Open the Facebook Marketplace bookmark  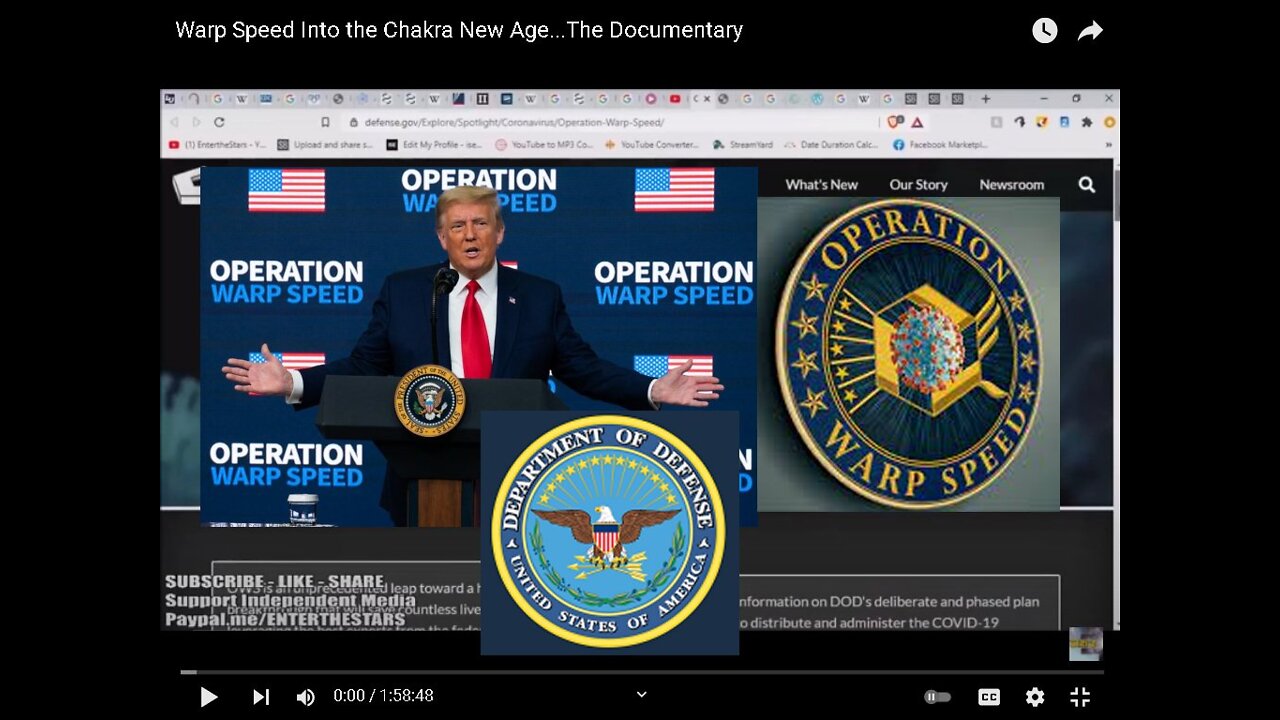(x=940, y=144)
